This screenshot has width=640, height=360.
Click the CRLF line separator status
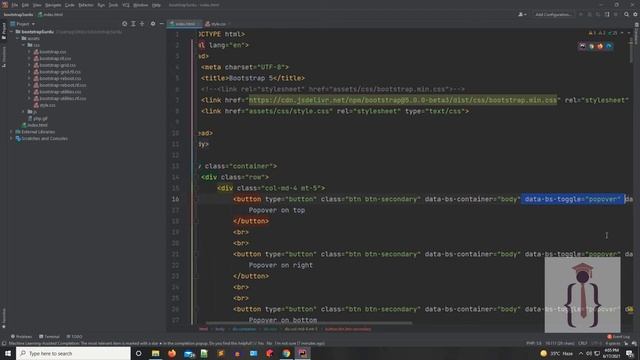click(582, 343)
